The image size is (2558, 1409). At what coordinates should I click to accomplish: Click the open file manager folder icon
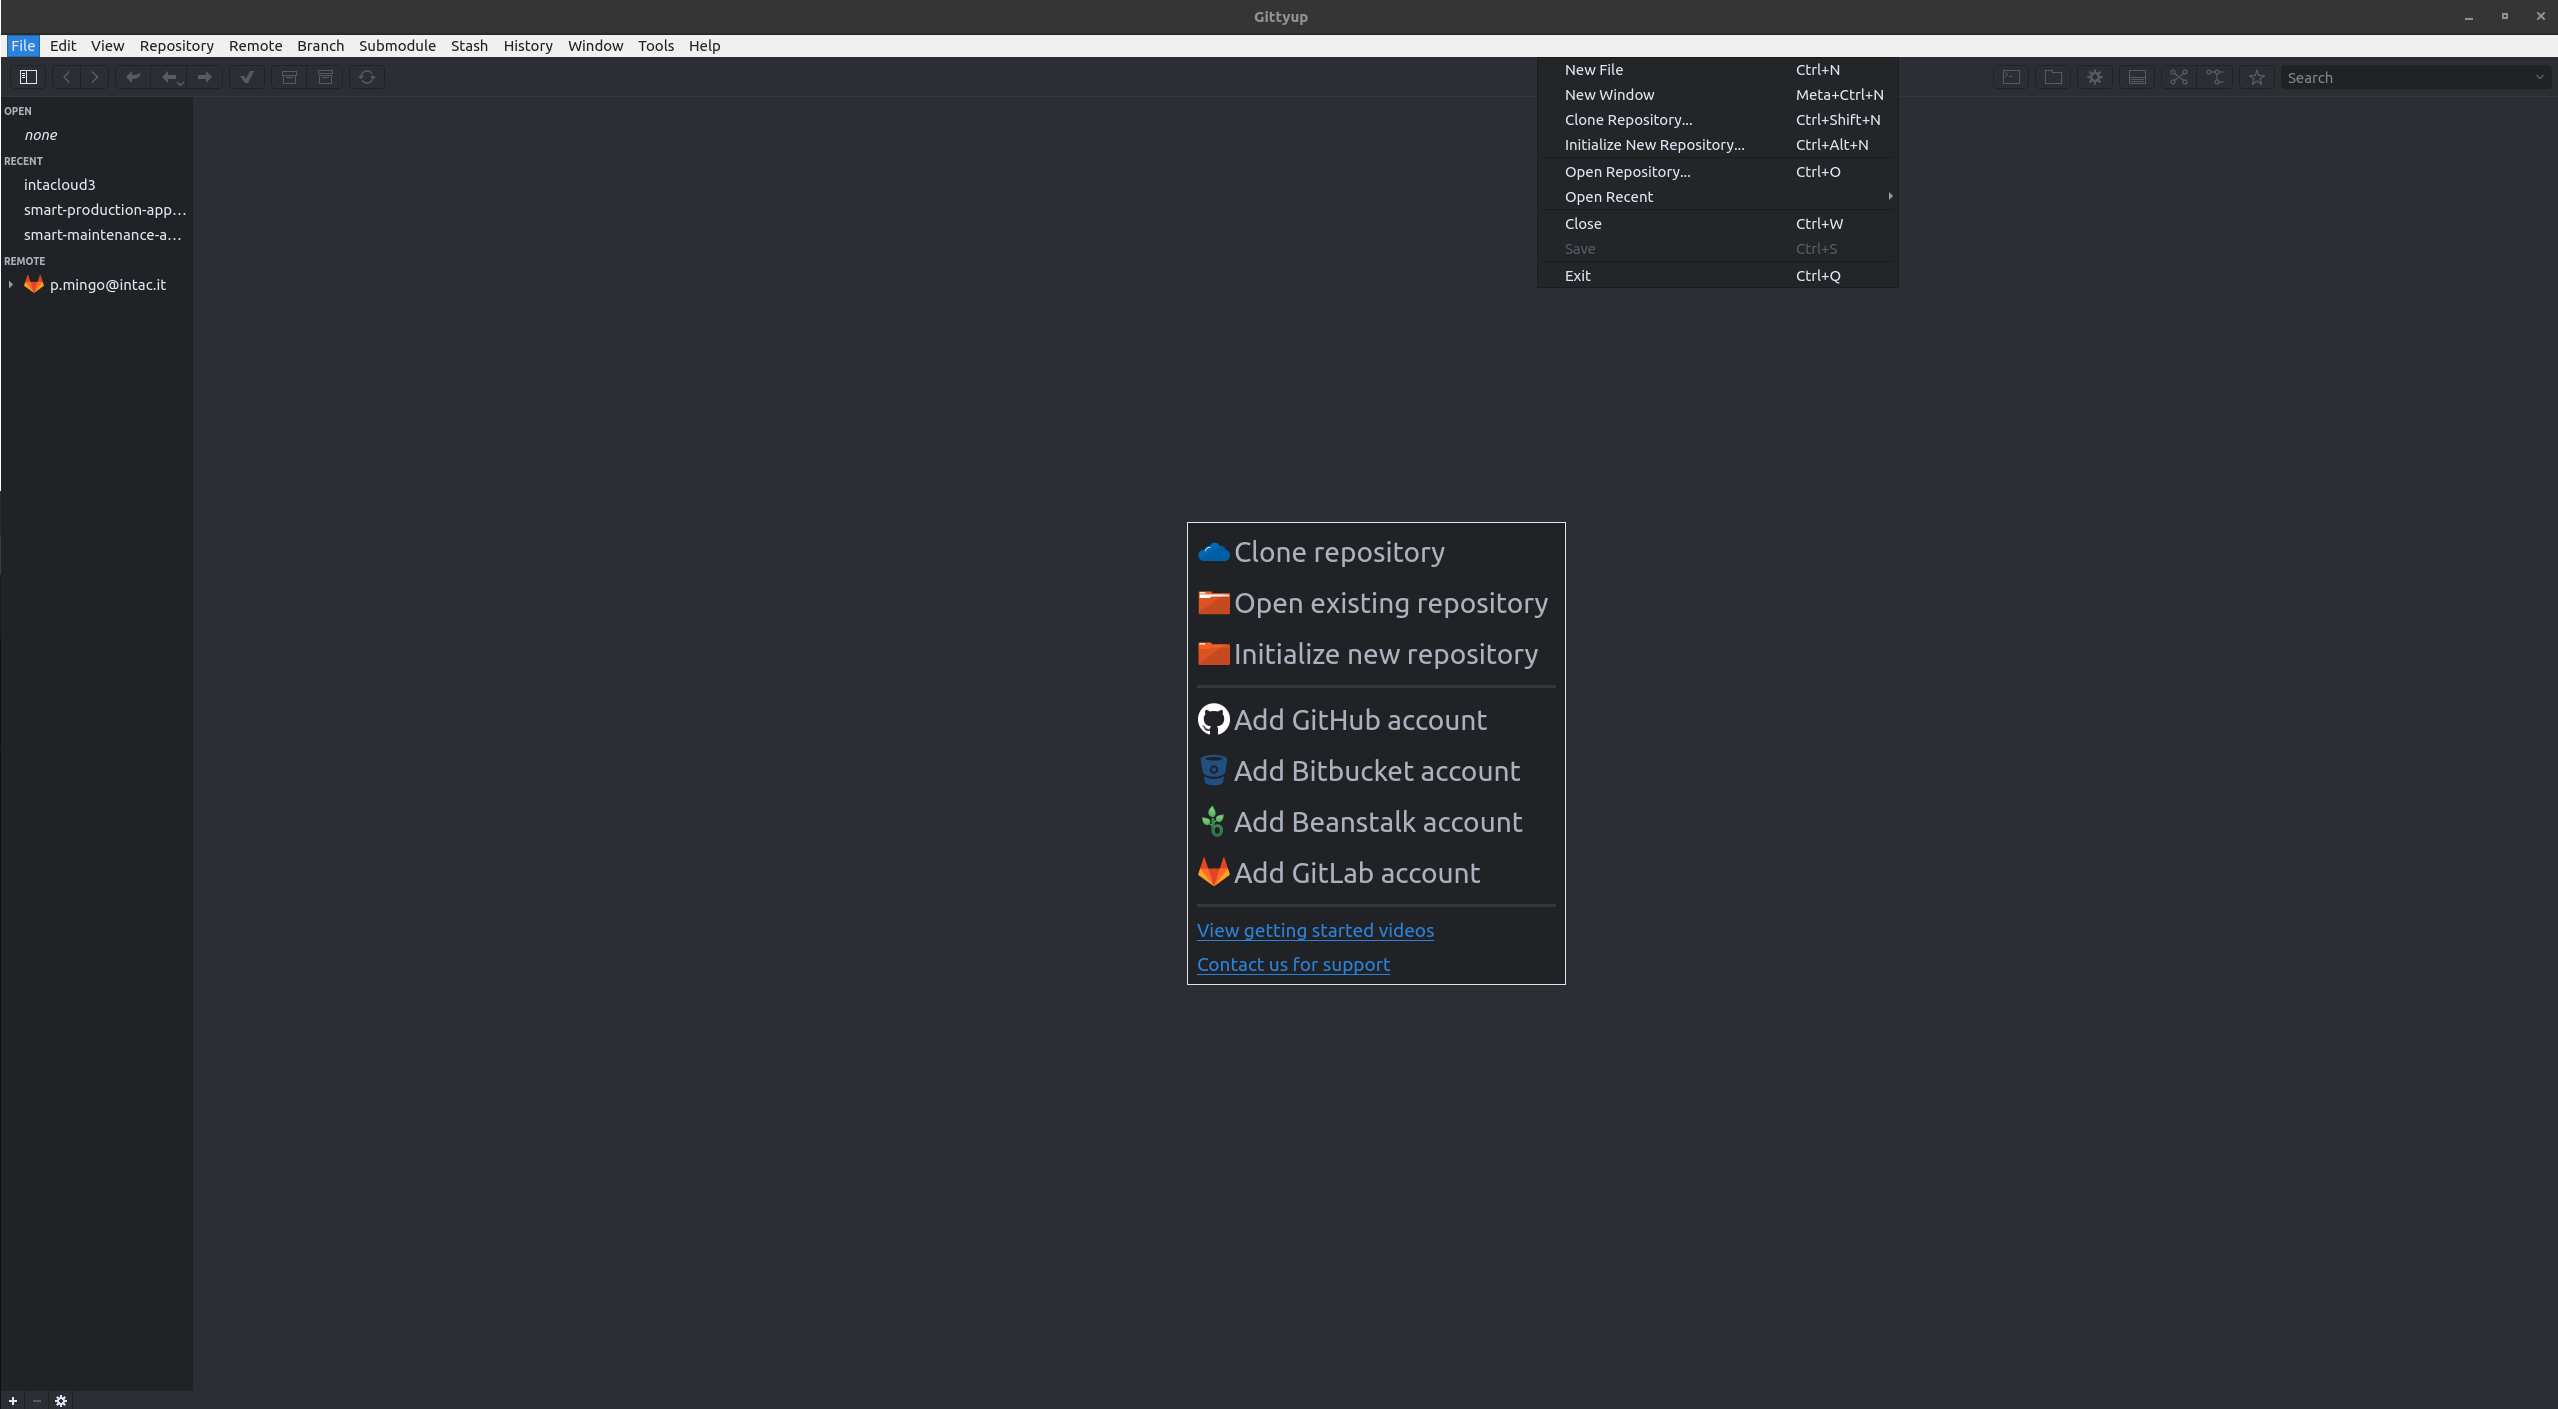2053,77
